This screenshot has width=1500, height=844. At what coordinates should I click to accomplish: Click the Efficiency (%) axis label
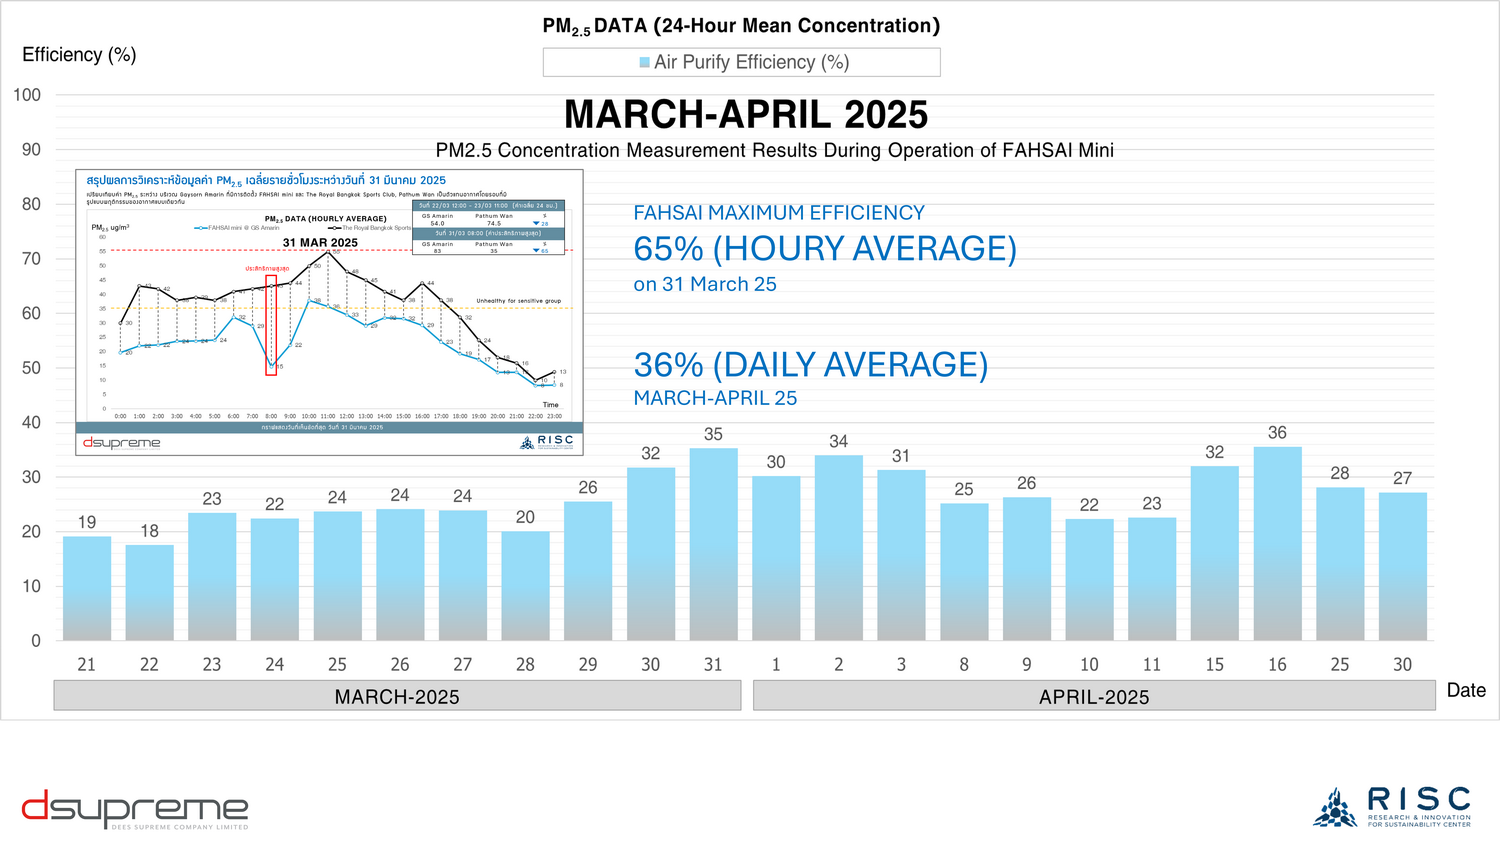pyautogui.click(x=79, y=55)
